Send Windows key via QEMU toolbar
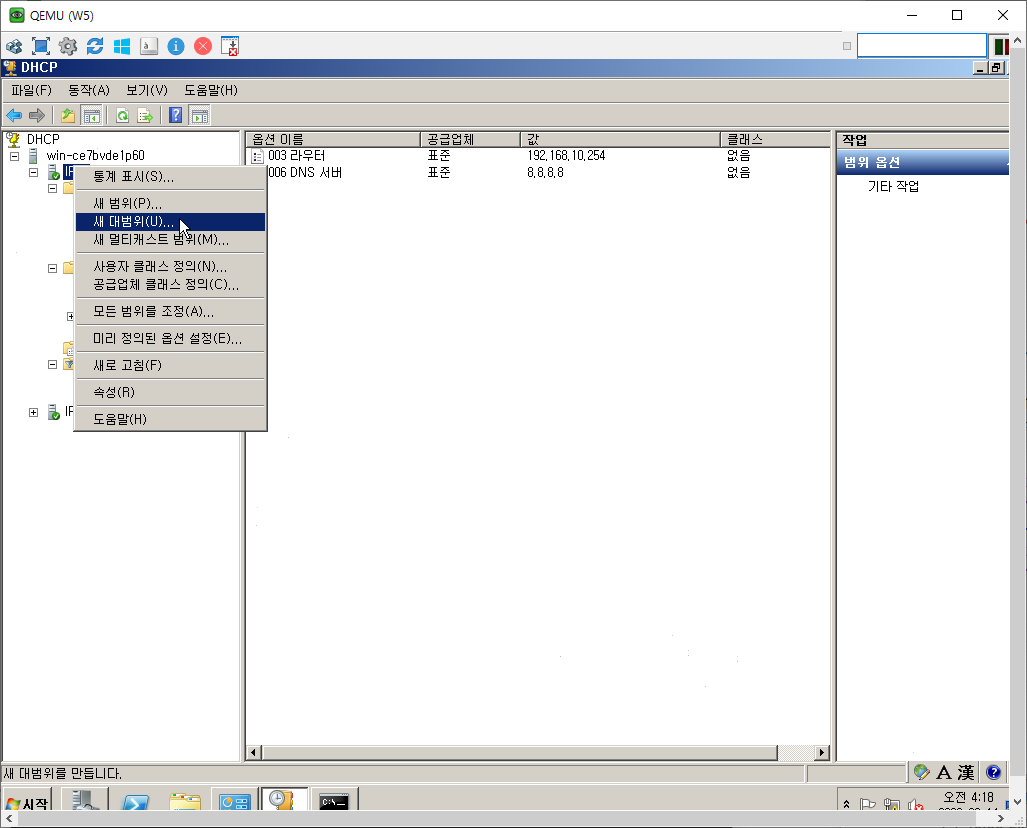1027x828 pixels. click(122, 46)
